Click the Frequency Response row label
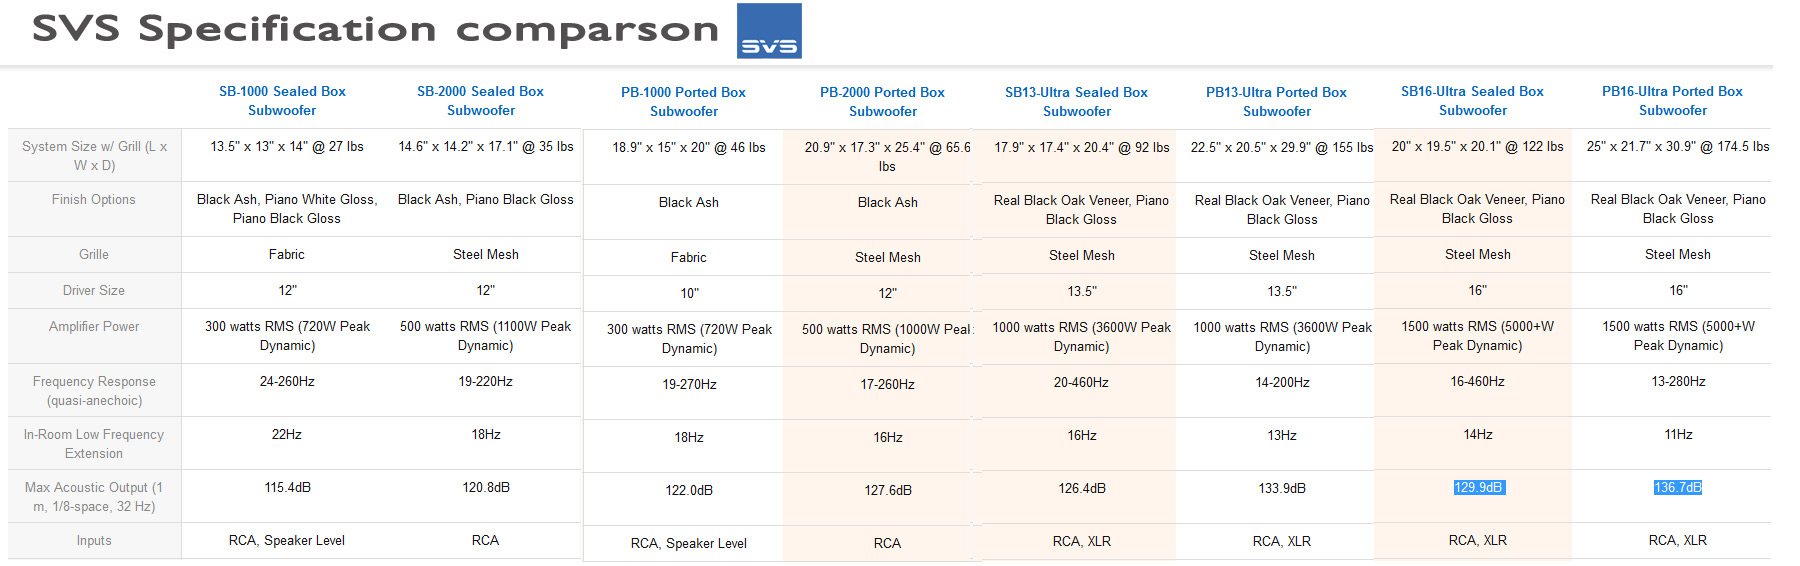The height and width of the screenshot is (566, 1800). tap(94, 391)
